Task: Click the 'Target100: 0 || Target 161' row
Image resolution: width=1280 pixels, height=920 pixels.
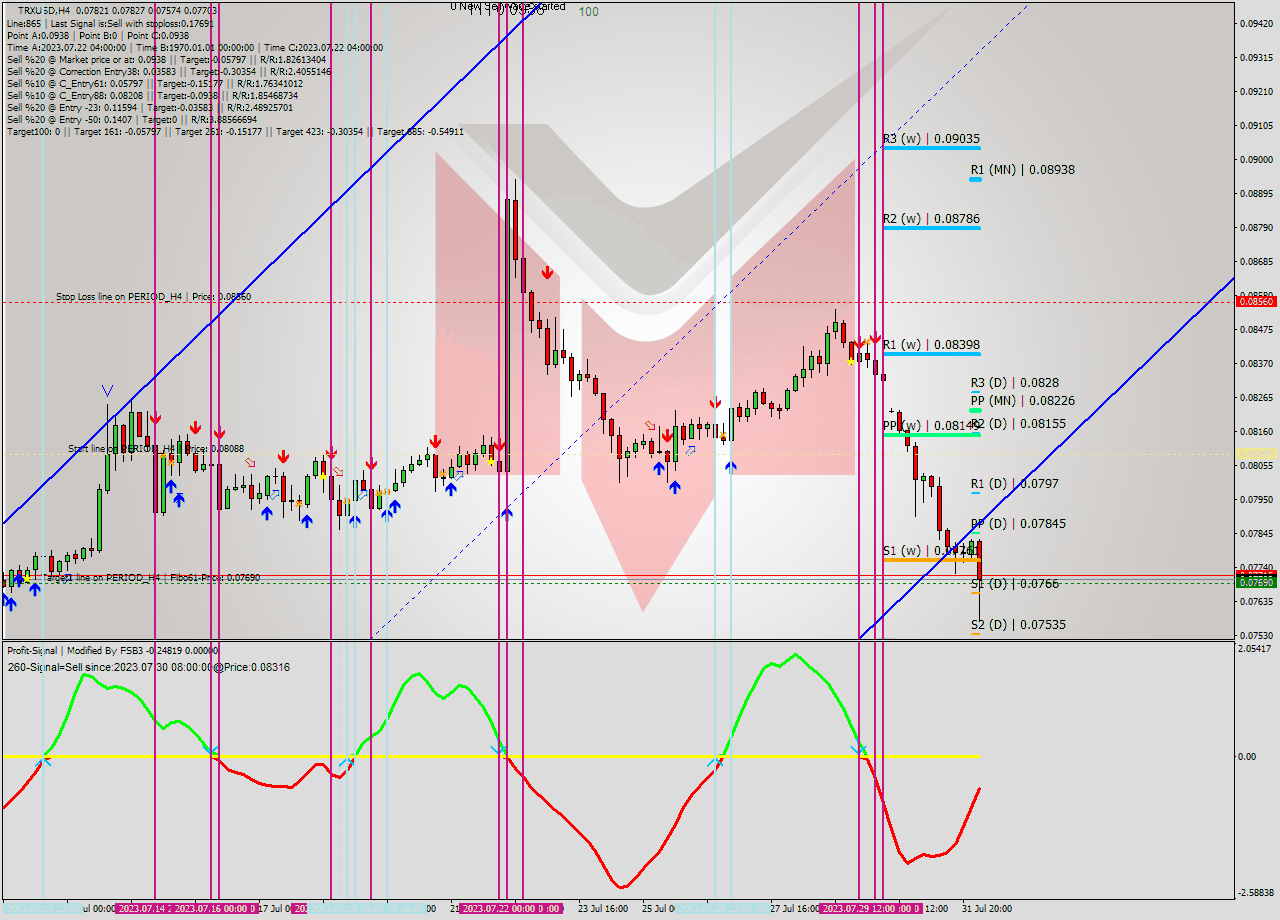Action: (234, 131)
